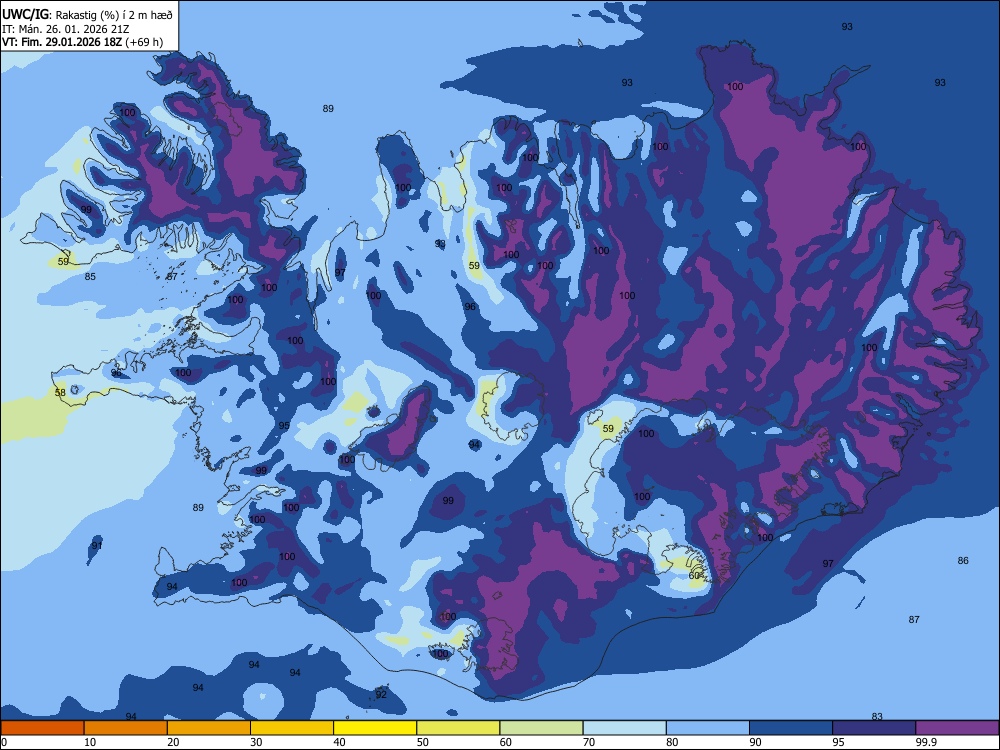Click the '90' legend tick label
Screen dimensions: 1000x750
click(x=755, y=742)
